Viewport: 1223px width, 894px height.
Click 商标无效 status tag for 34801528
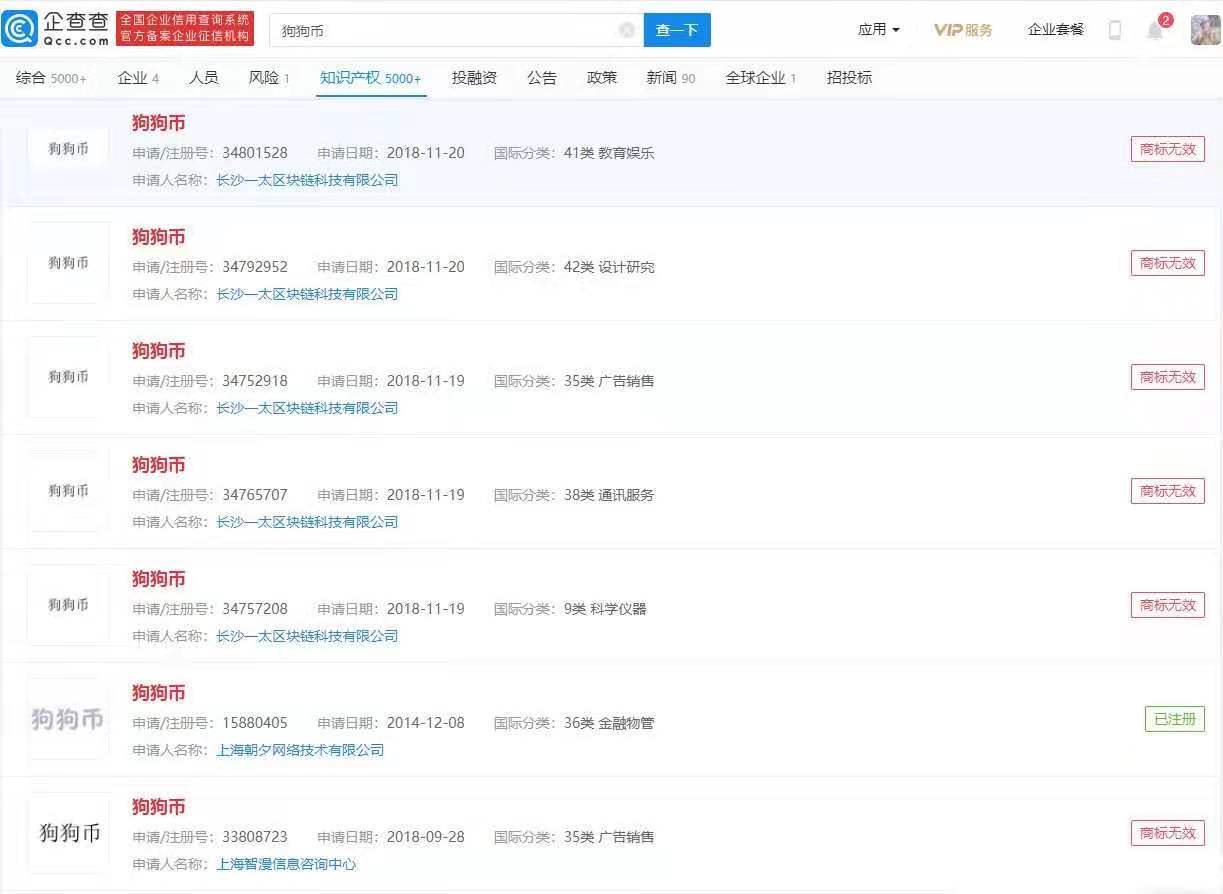(x=1168, y=150)
